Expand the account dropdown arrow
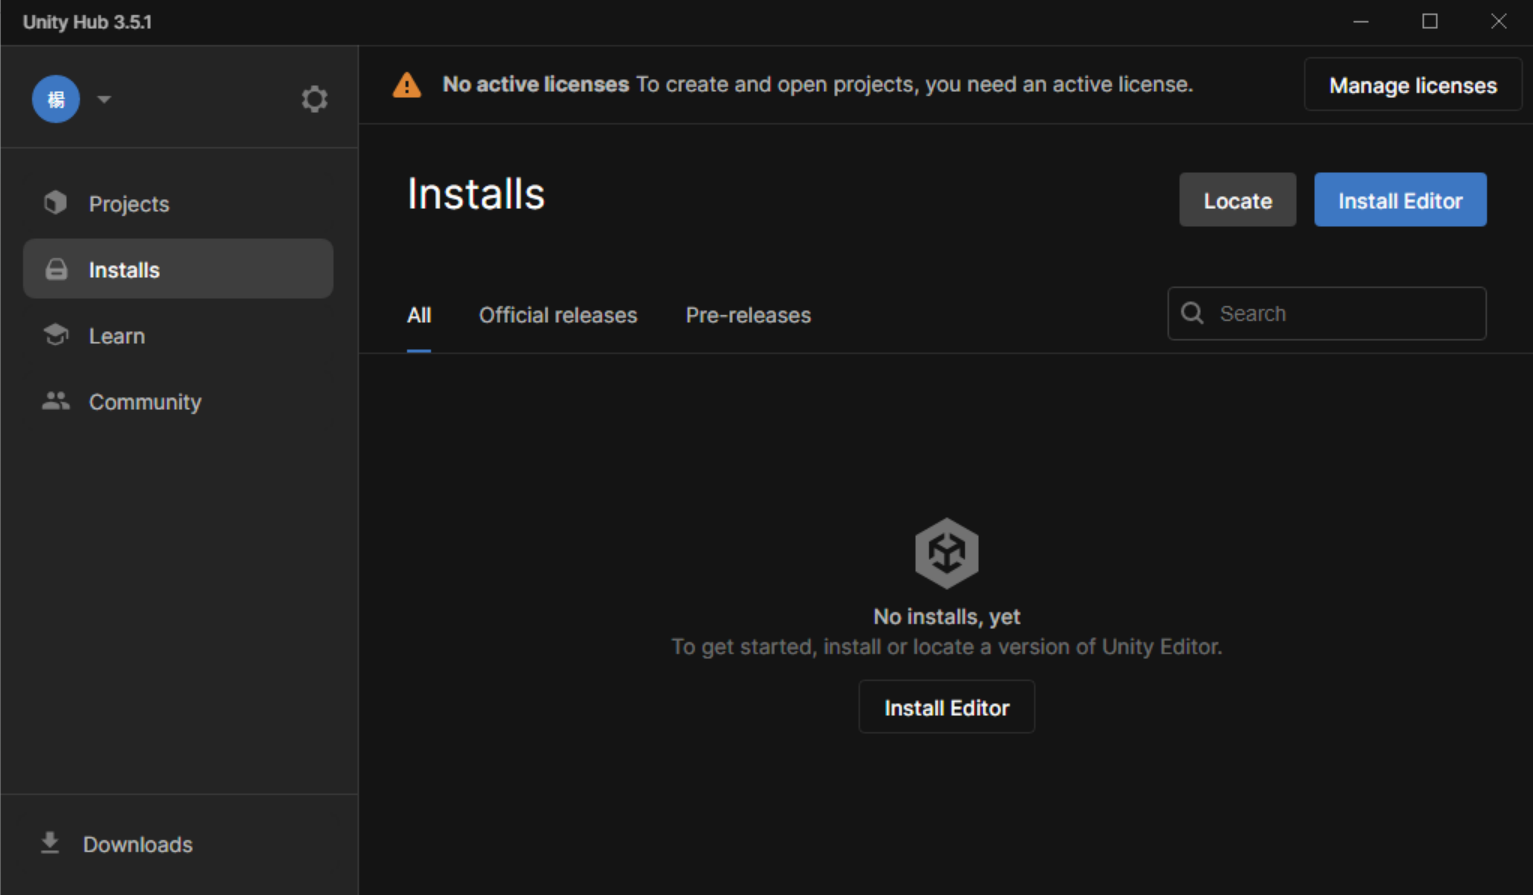This screenshot has height=895, width=1533. [104, 99]
